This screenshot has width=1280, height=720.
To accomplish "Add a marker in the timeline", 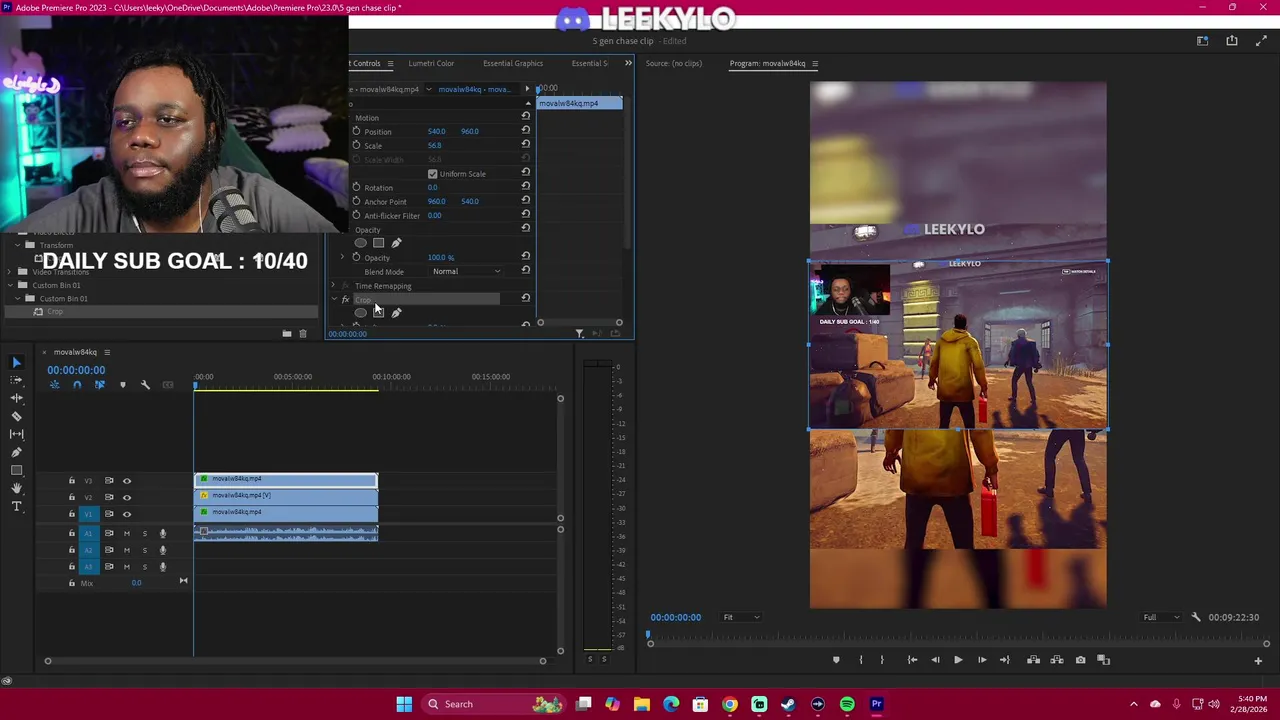I will coord(123,385).
